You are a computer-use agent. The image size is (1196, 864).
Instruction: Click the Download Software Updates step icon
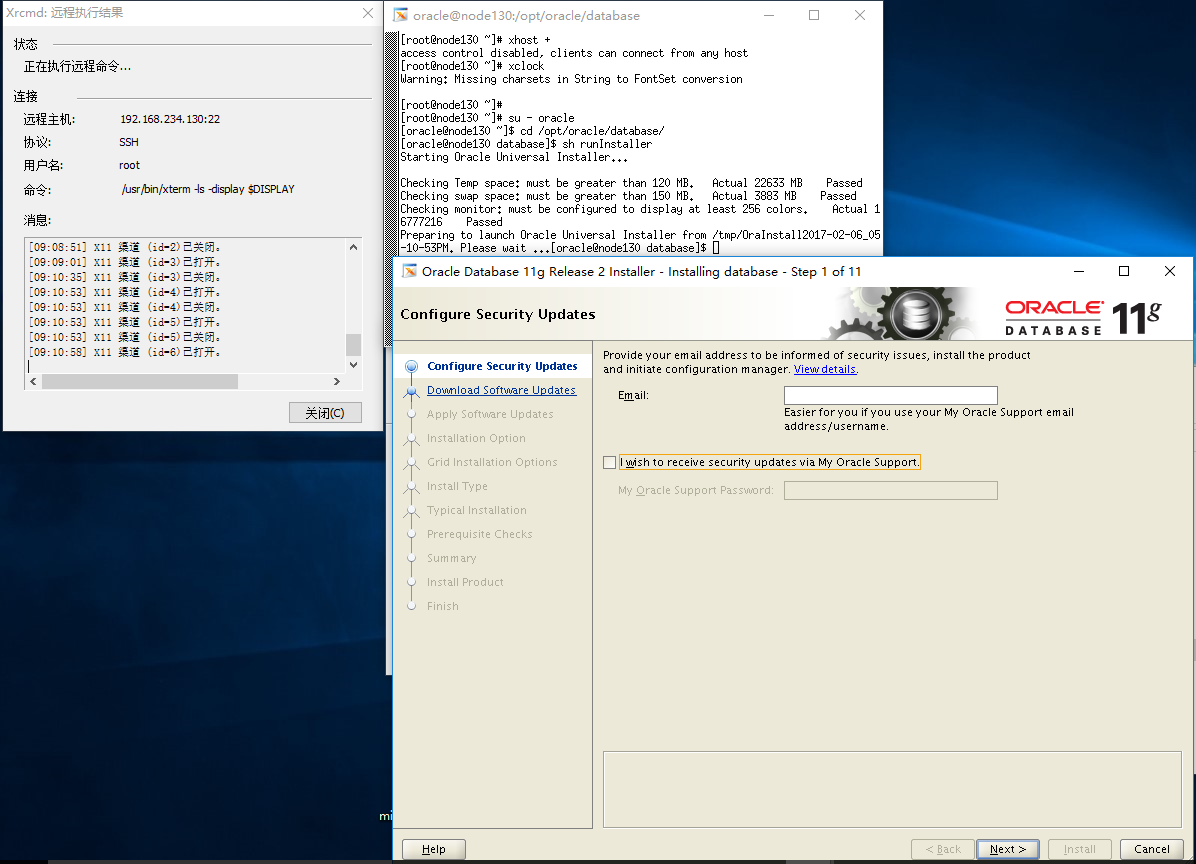(x=411, y=390)
